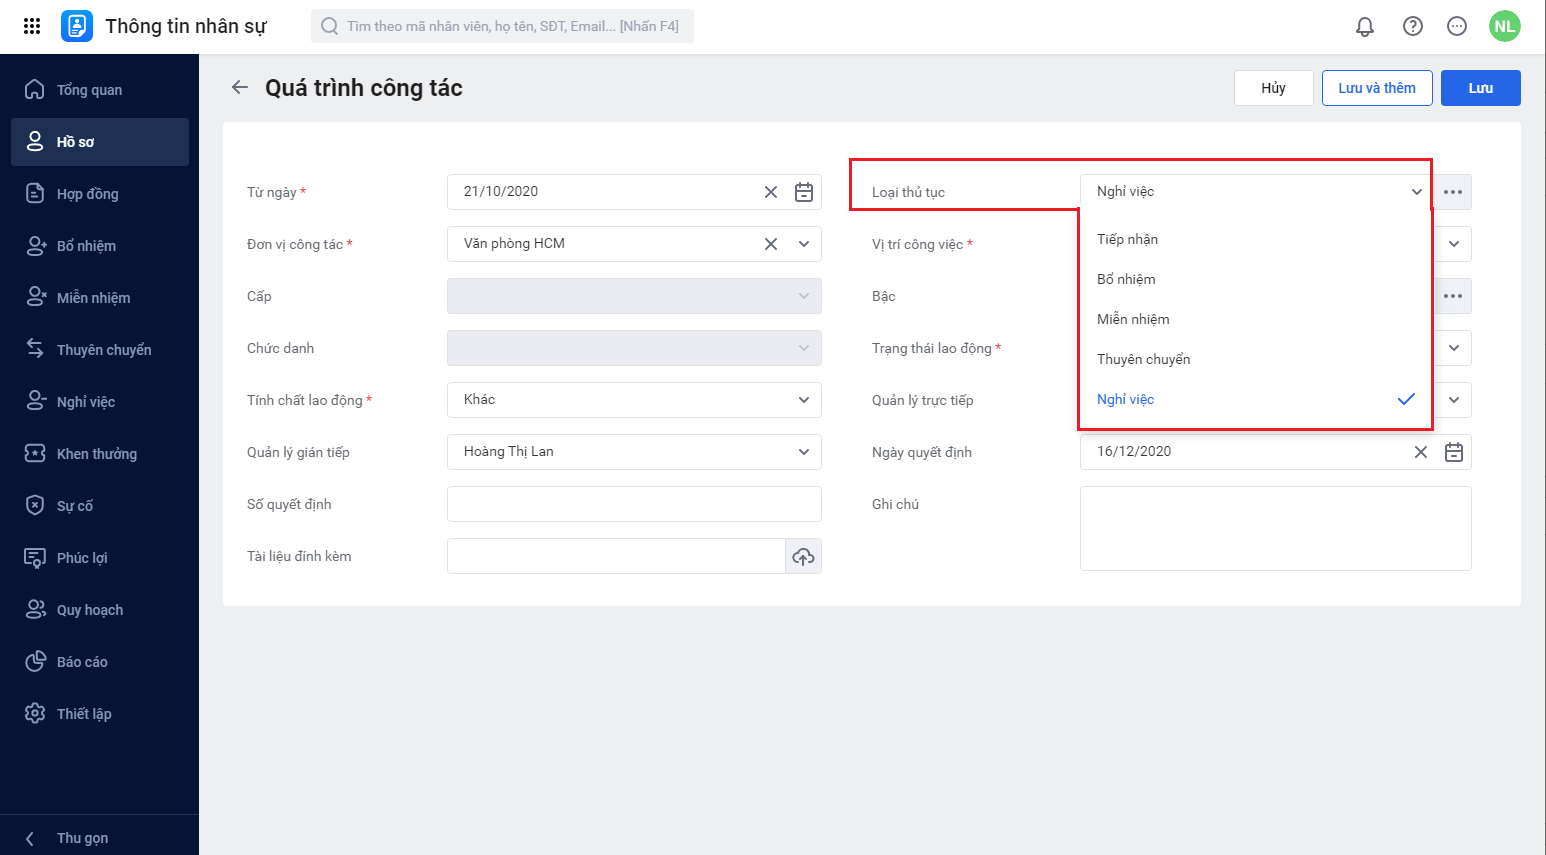Clear the Đơn vị công tác value
The image size is (1546, 855).
(771, 244)
